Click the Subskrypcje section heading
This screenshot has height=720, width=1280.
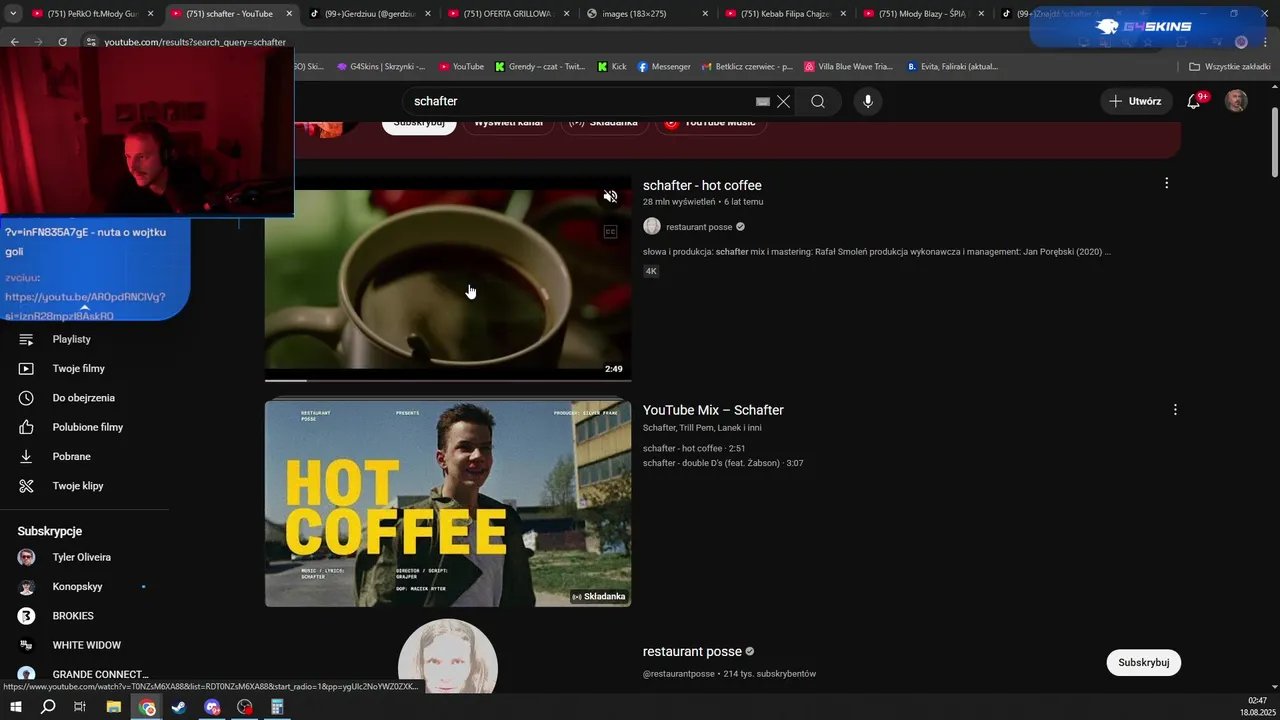(x=50, y=531)
